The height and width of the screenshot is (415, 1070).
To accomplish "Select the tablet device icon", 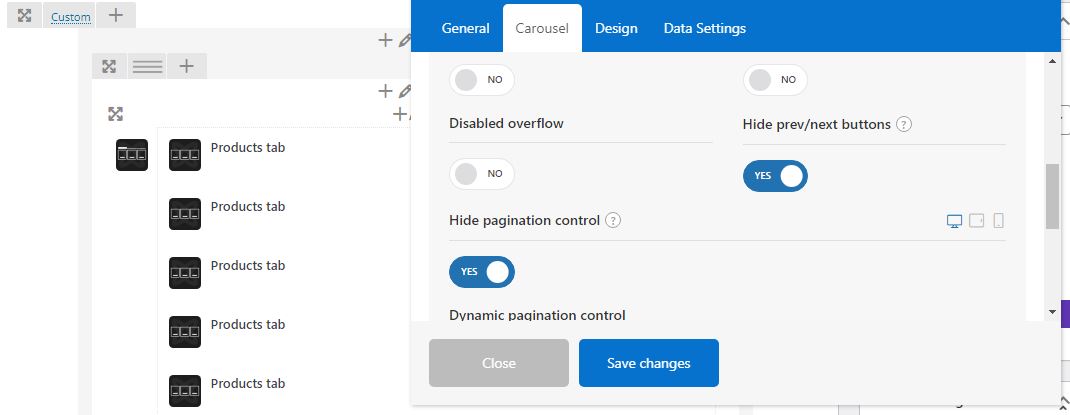I will tap(977, 220).
